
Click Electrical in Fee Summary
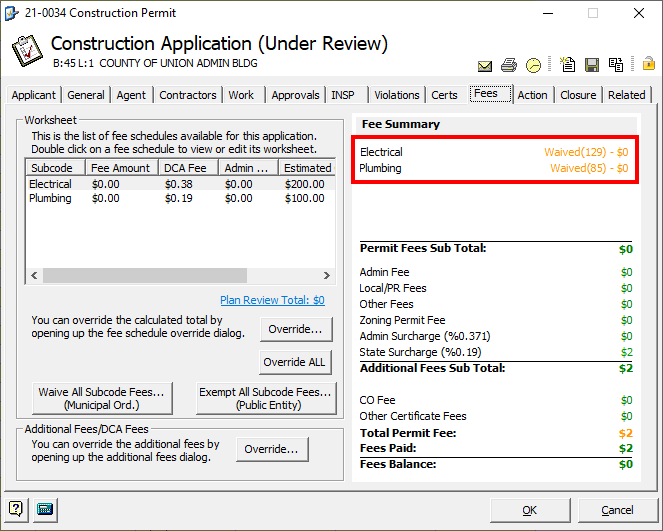pyautogui.click(x=381, y=152)
